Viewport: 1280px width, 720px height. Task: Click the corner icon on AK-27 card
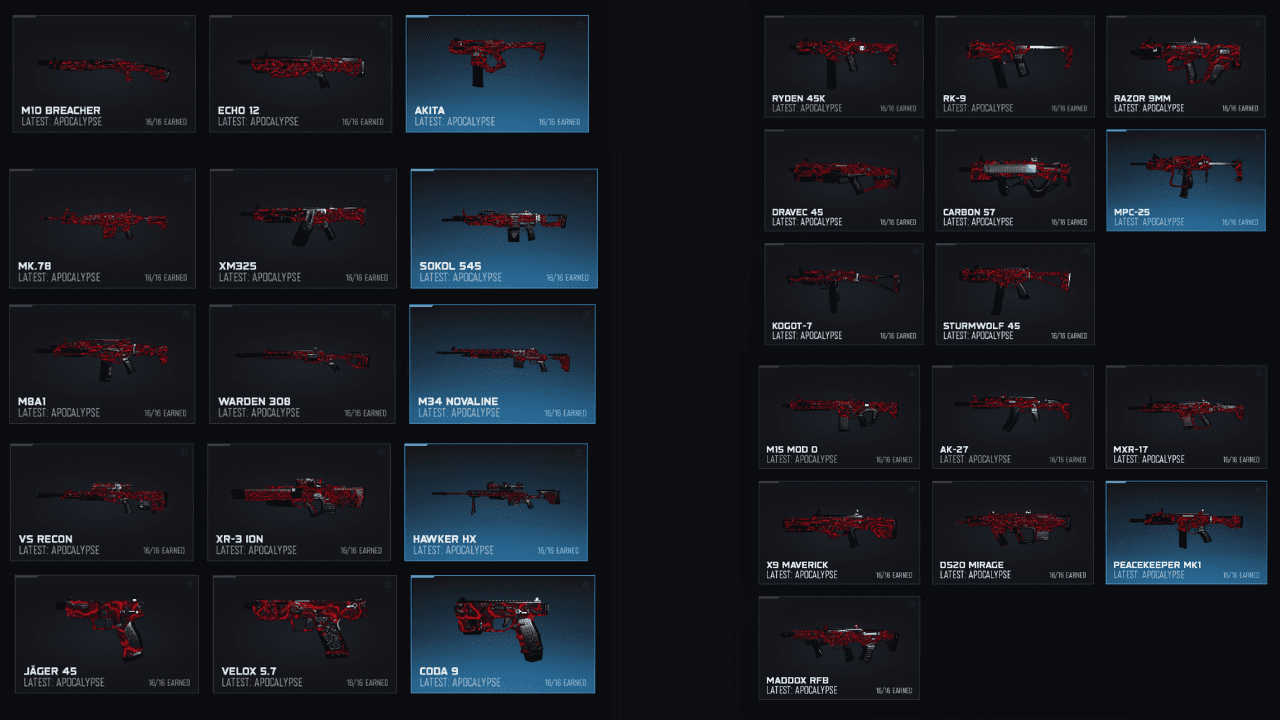pyautogui.click(x=1083, y=374)
